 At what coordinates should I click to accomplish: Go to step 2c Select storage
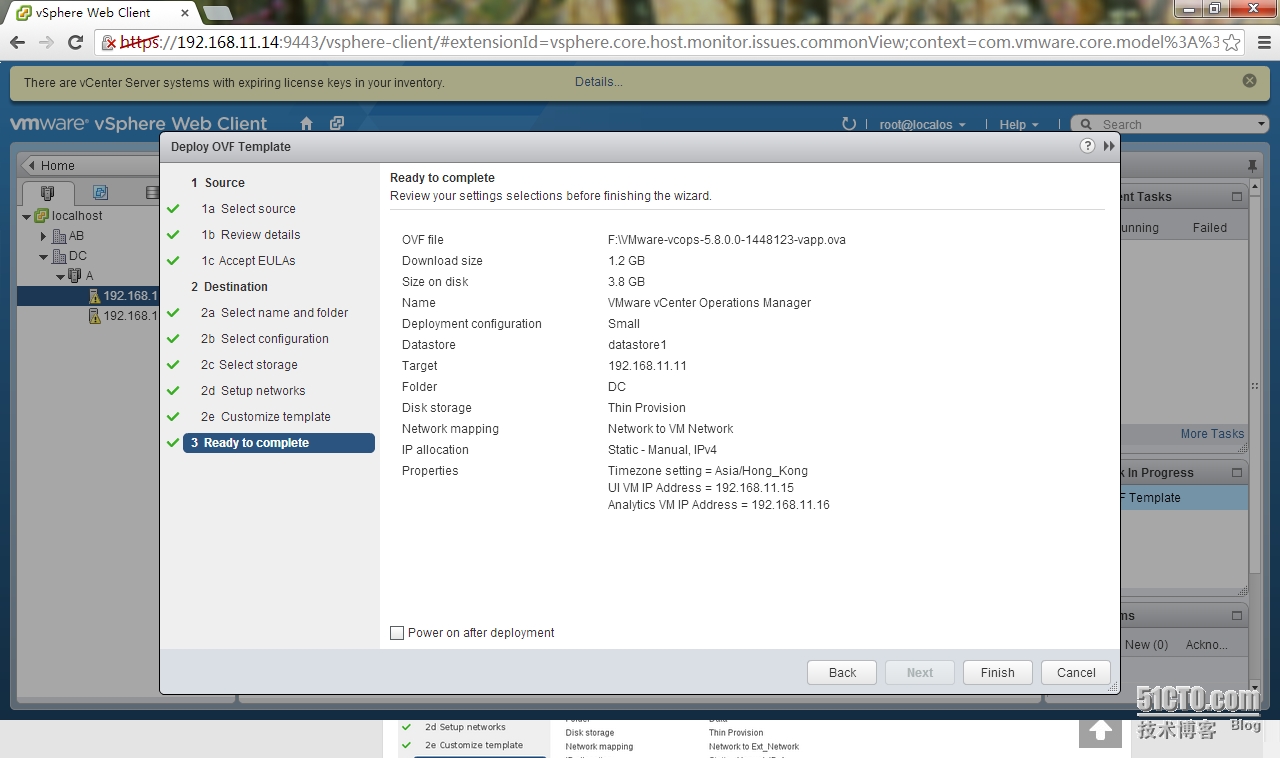tap(249, 365)
